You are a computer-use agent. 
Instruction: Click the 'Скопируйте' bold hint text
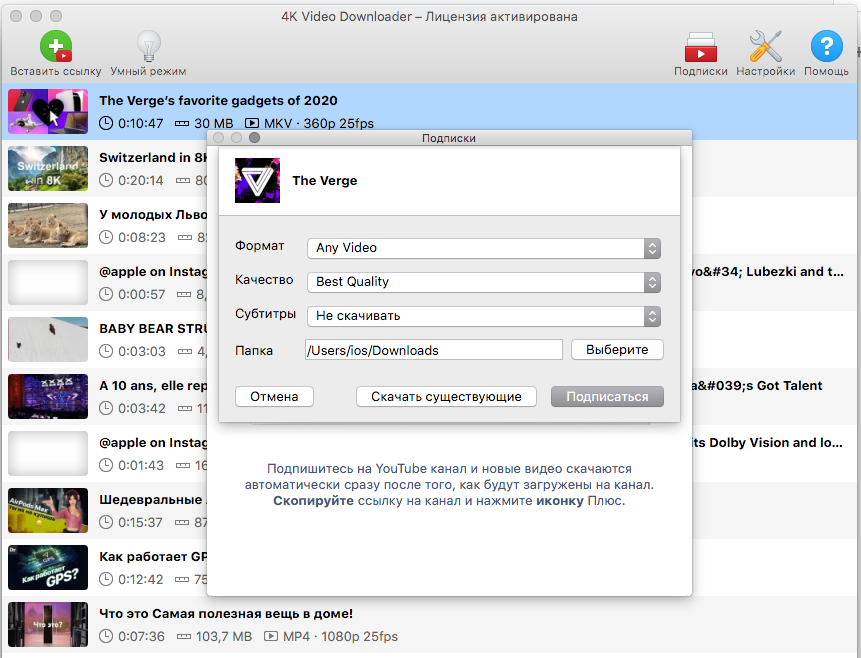314,501
